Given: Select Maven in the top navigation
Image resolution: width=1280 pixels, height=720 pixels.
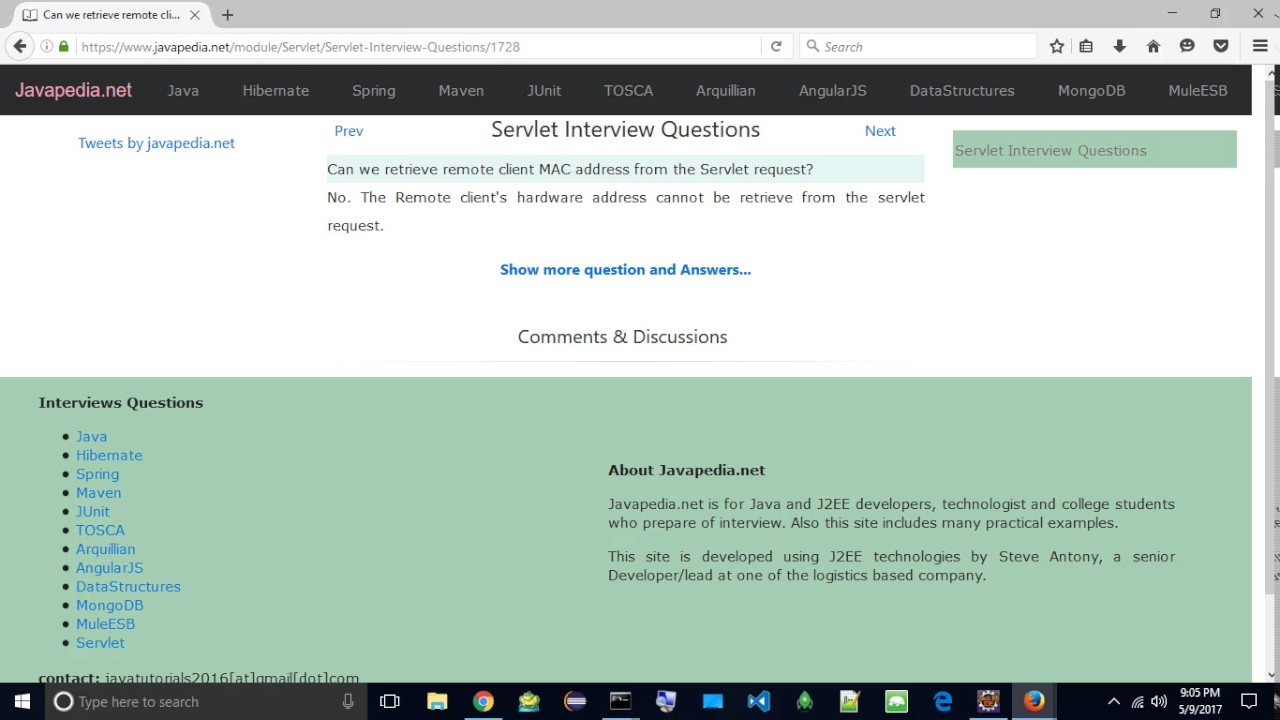Looking at the screenshot, I should [x=461, y=90].
